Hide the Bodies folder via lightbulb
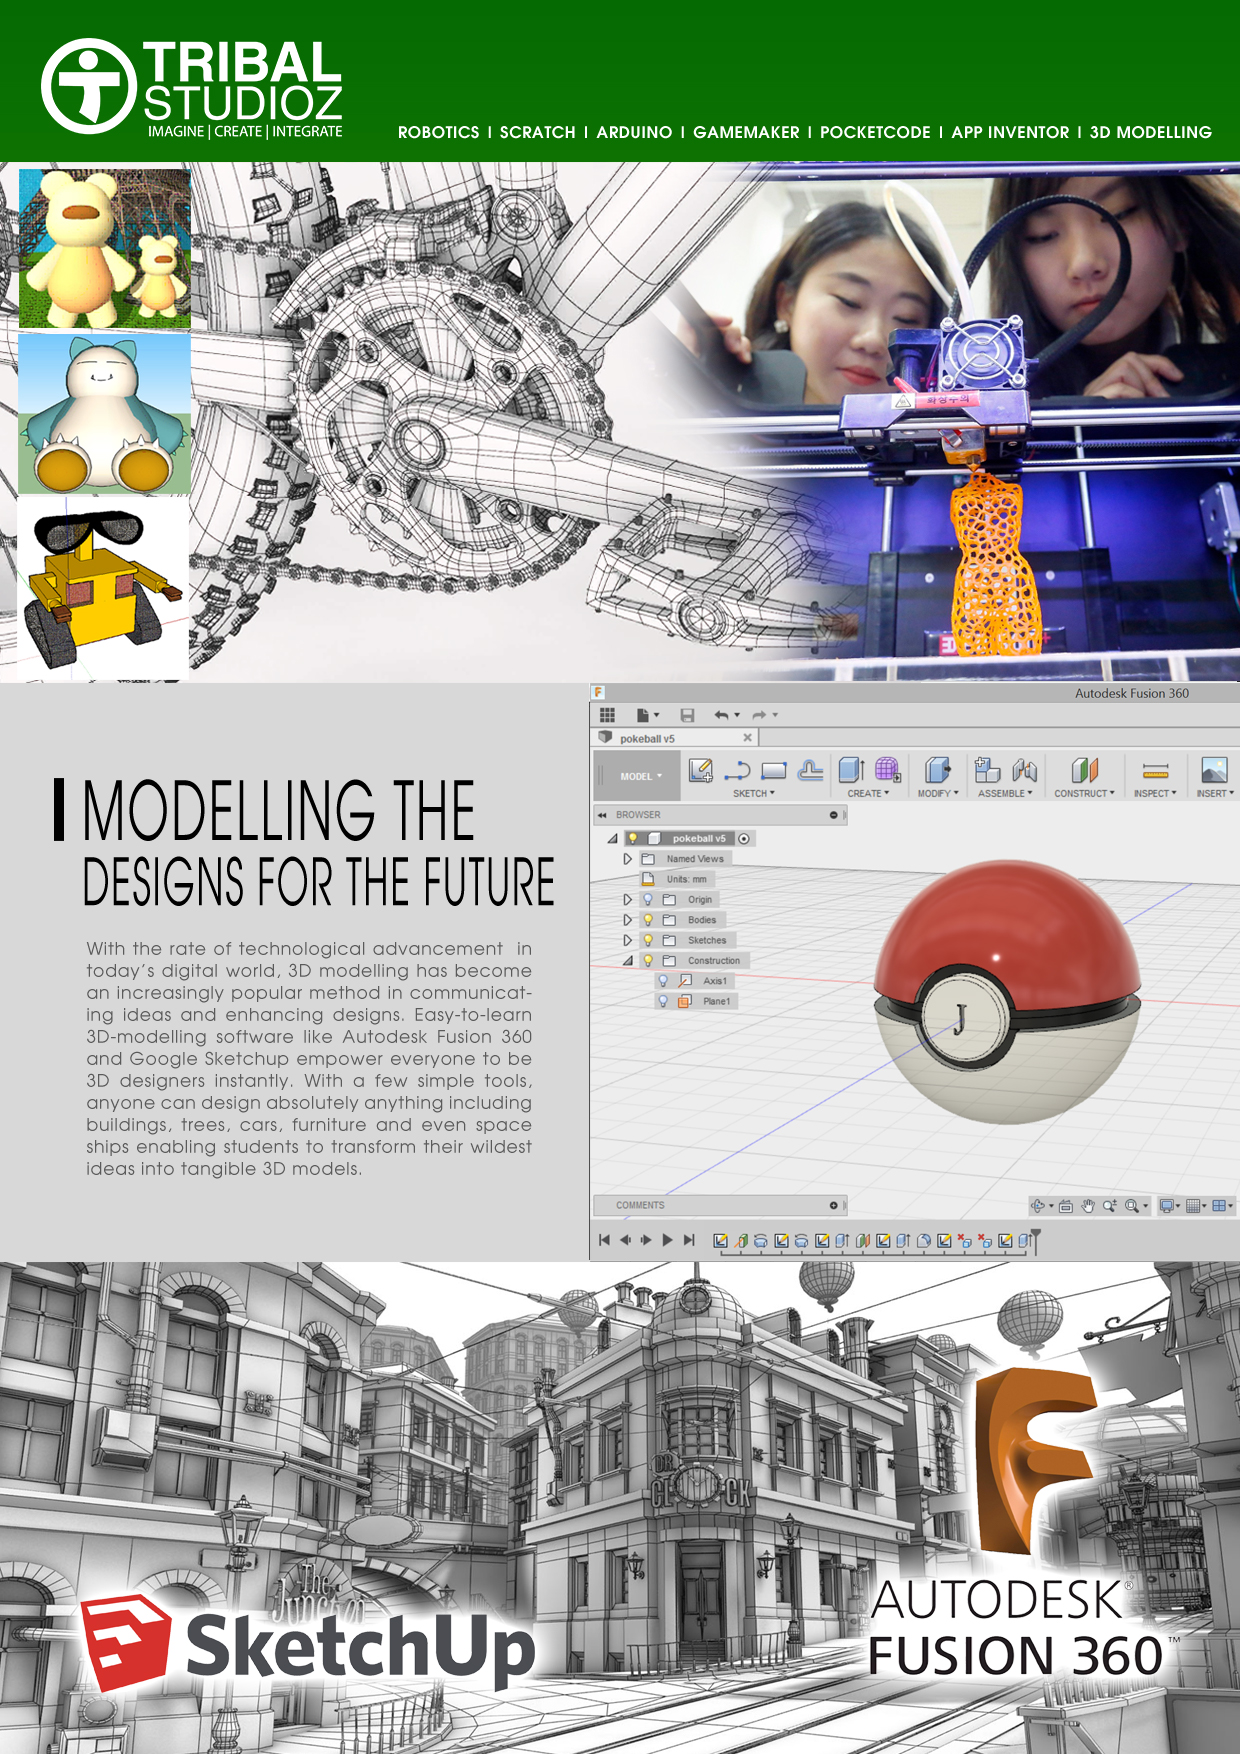1240x1754 pixels. (x=648, y=920)
